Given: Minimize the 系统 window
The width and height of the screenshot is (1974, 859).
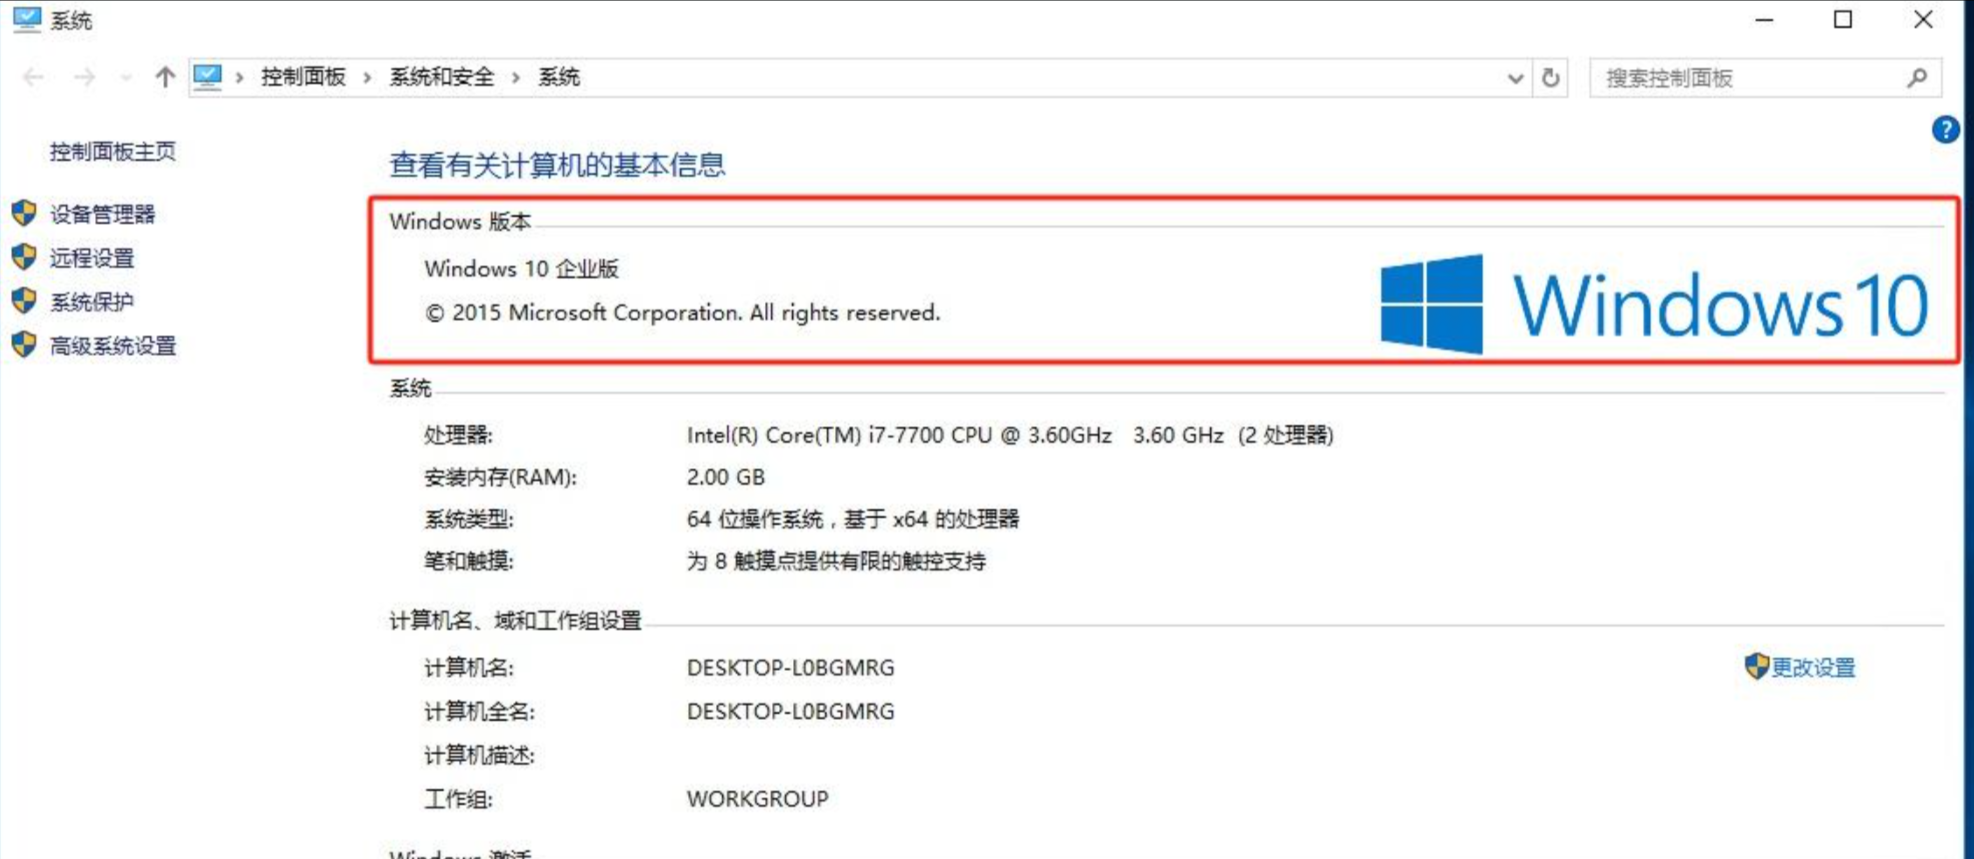Looking at the screenshot, I should pos(1764,19).
